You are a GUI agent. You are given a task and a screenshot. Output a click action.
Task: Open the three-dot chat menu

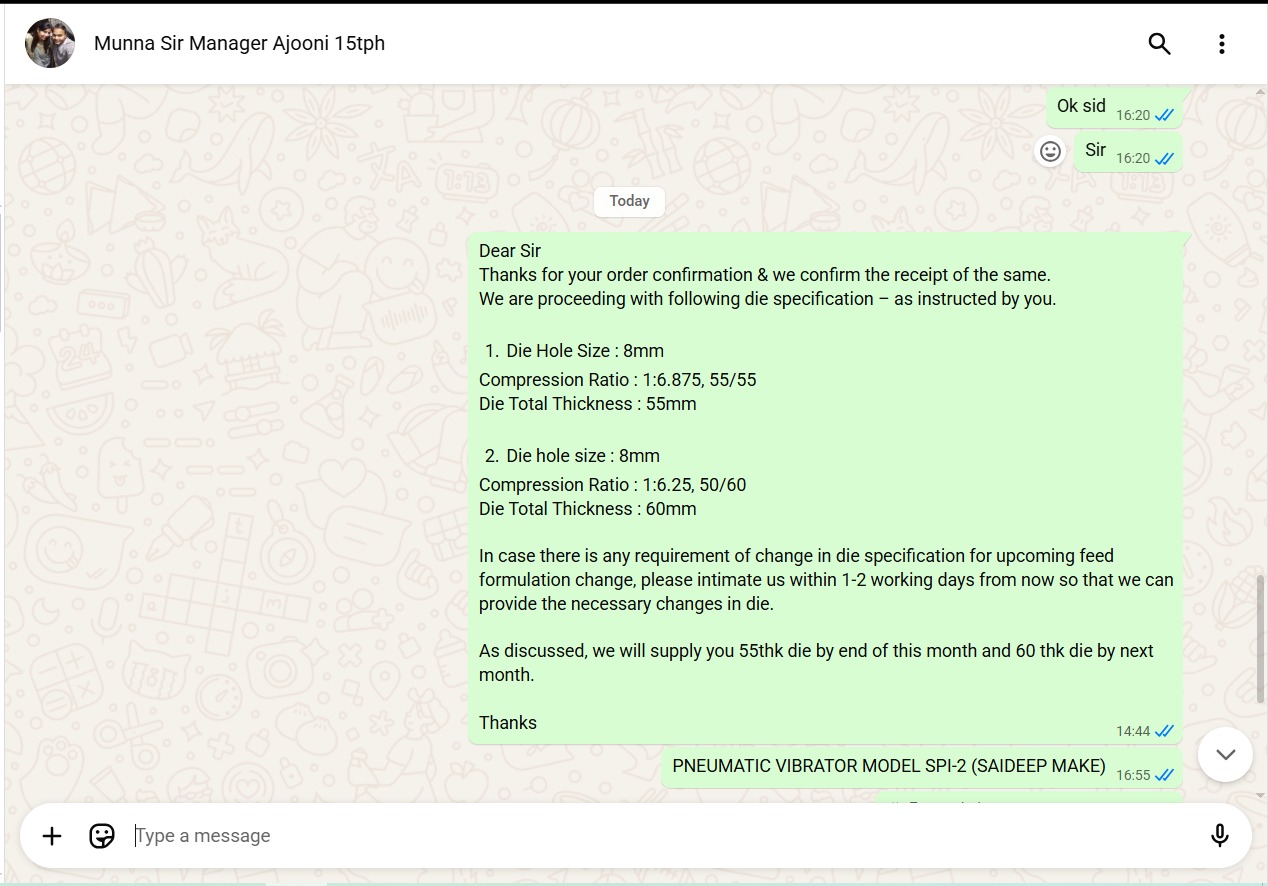1221,44
